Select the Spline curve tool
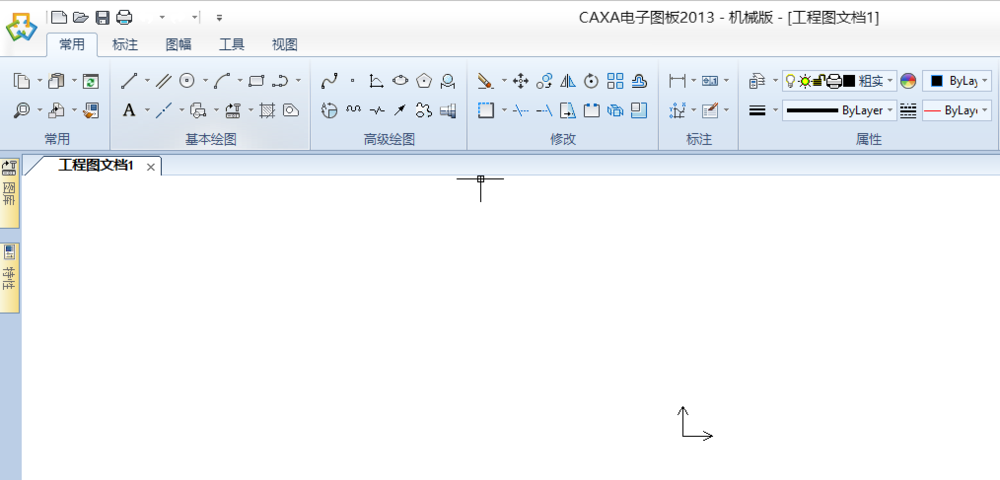 click(x=329, y=81)
